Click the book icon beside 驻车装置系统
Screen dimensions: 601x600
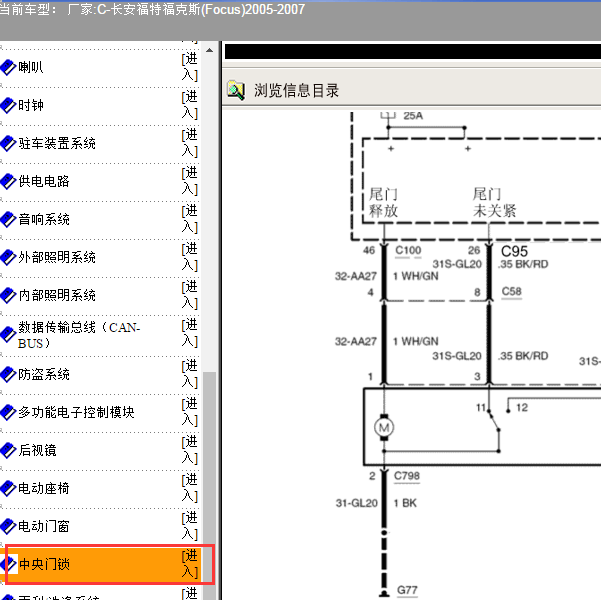pyautogui.click(x=8, y=144)
